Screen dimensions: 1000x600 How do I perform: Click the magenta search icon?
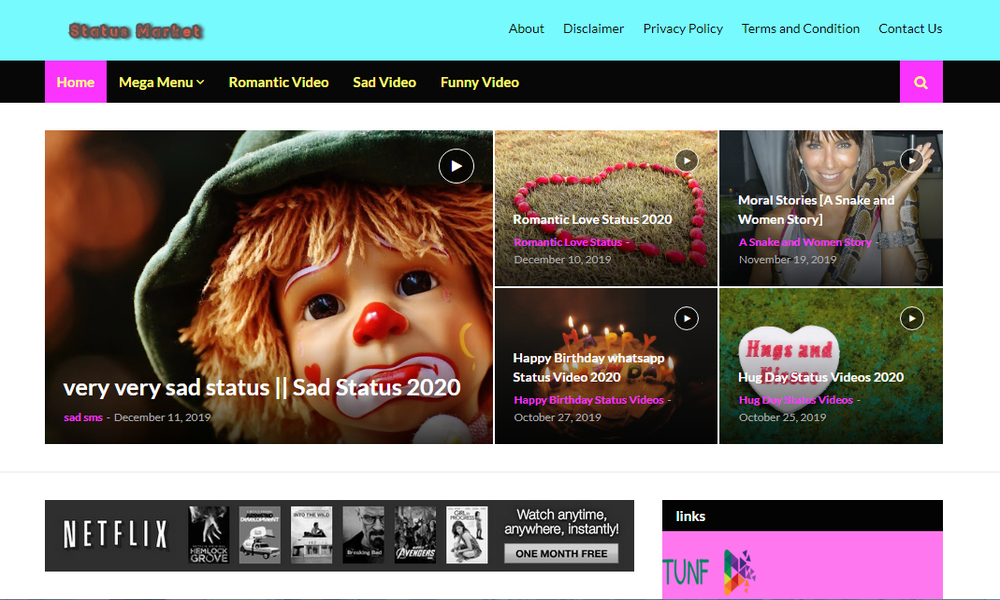921,82
